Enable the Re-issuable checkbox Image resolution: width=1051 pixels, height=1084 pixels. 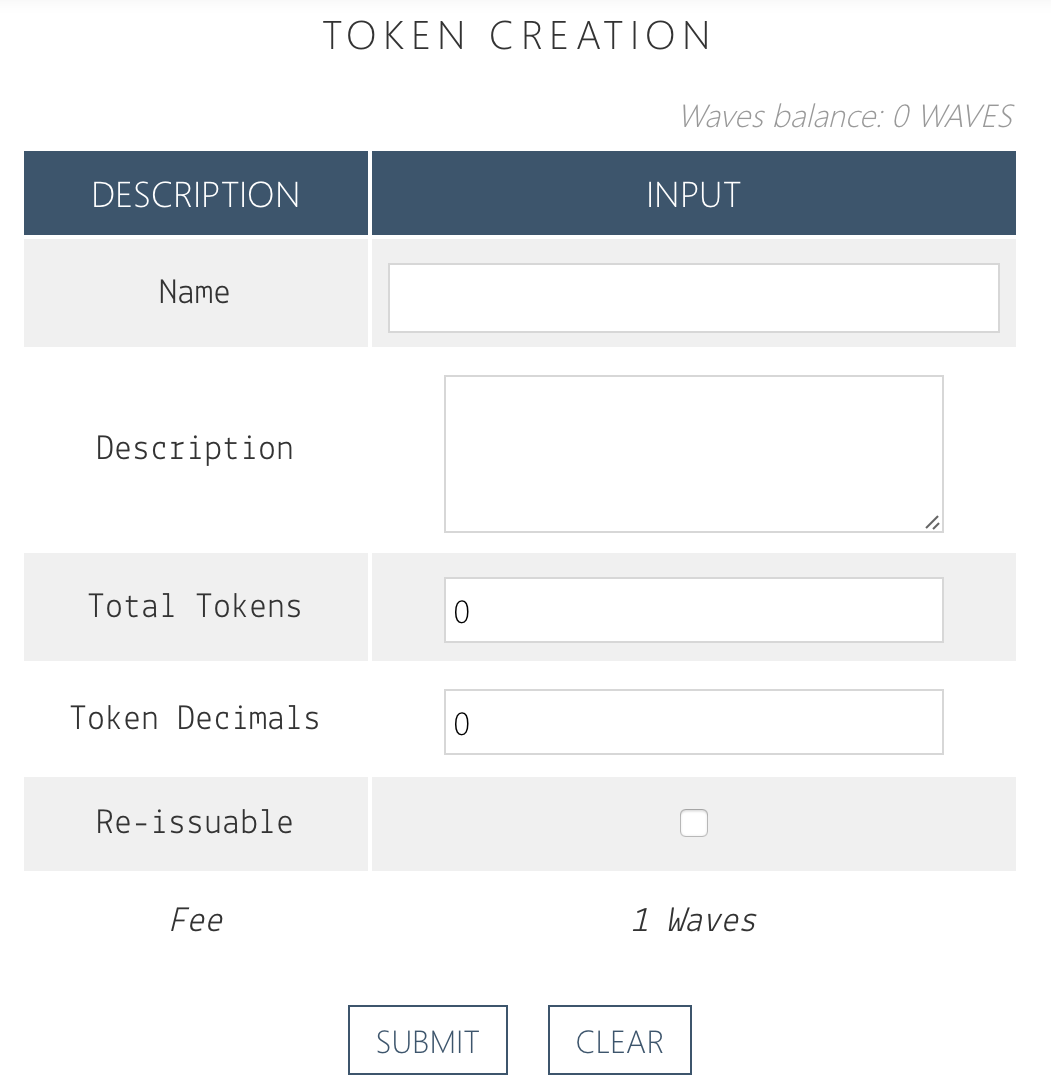pyautogui.click(x=693, y=823)
